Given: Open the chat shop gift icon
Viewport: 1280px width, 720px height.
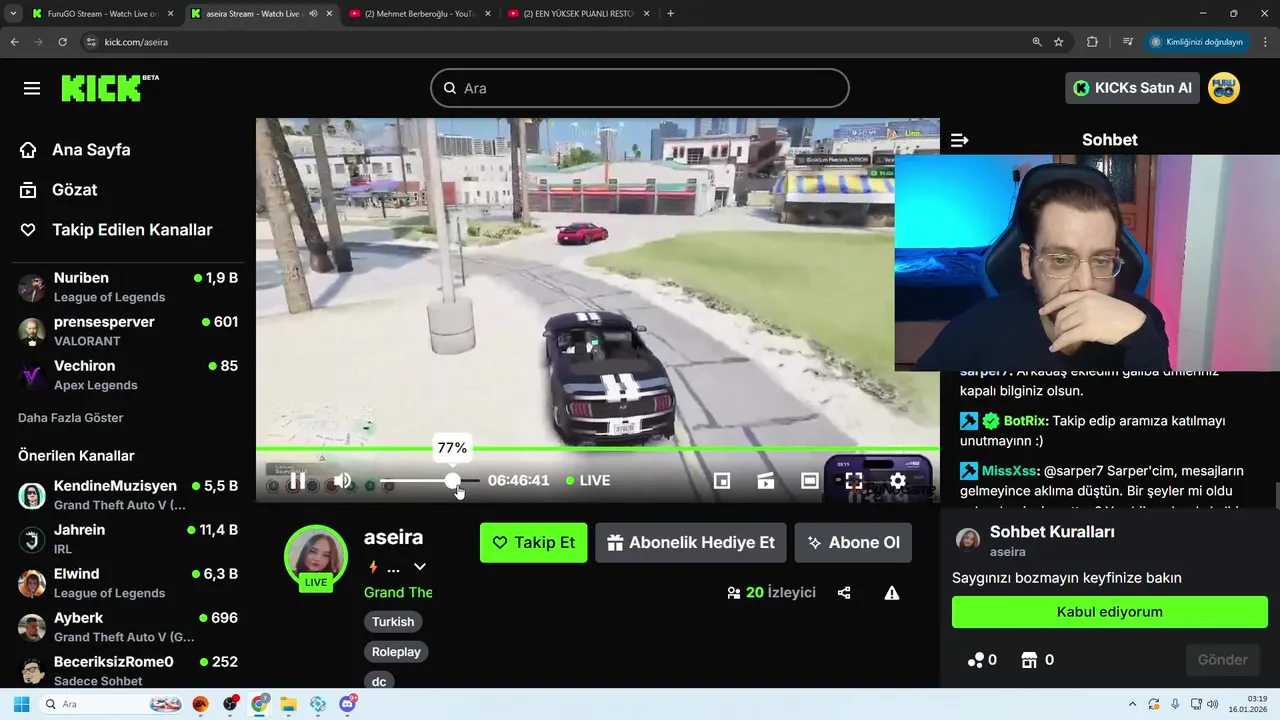Looking at the screenshot, I should pyautogui.click(x=1037, y=660).
